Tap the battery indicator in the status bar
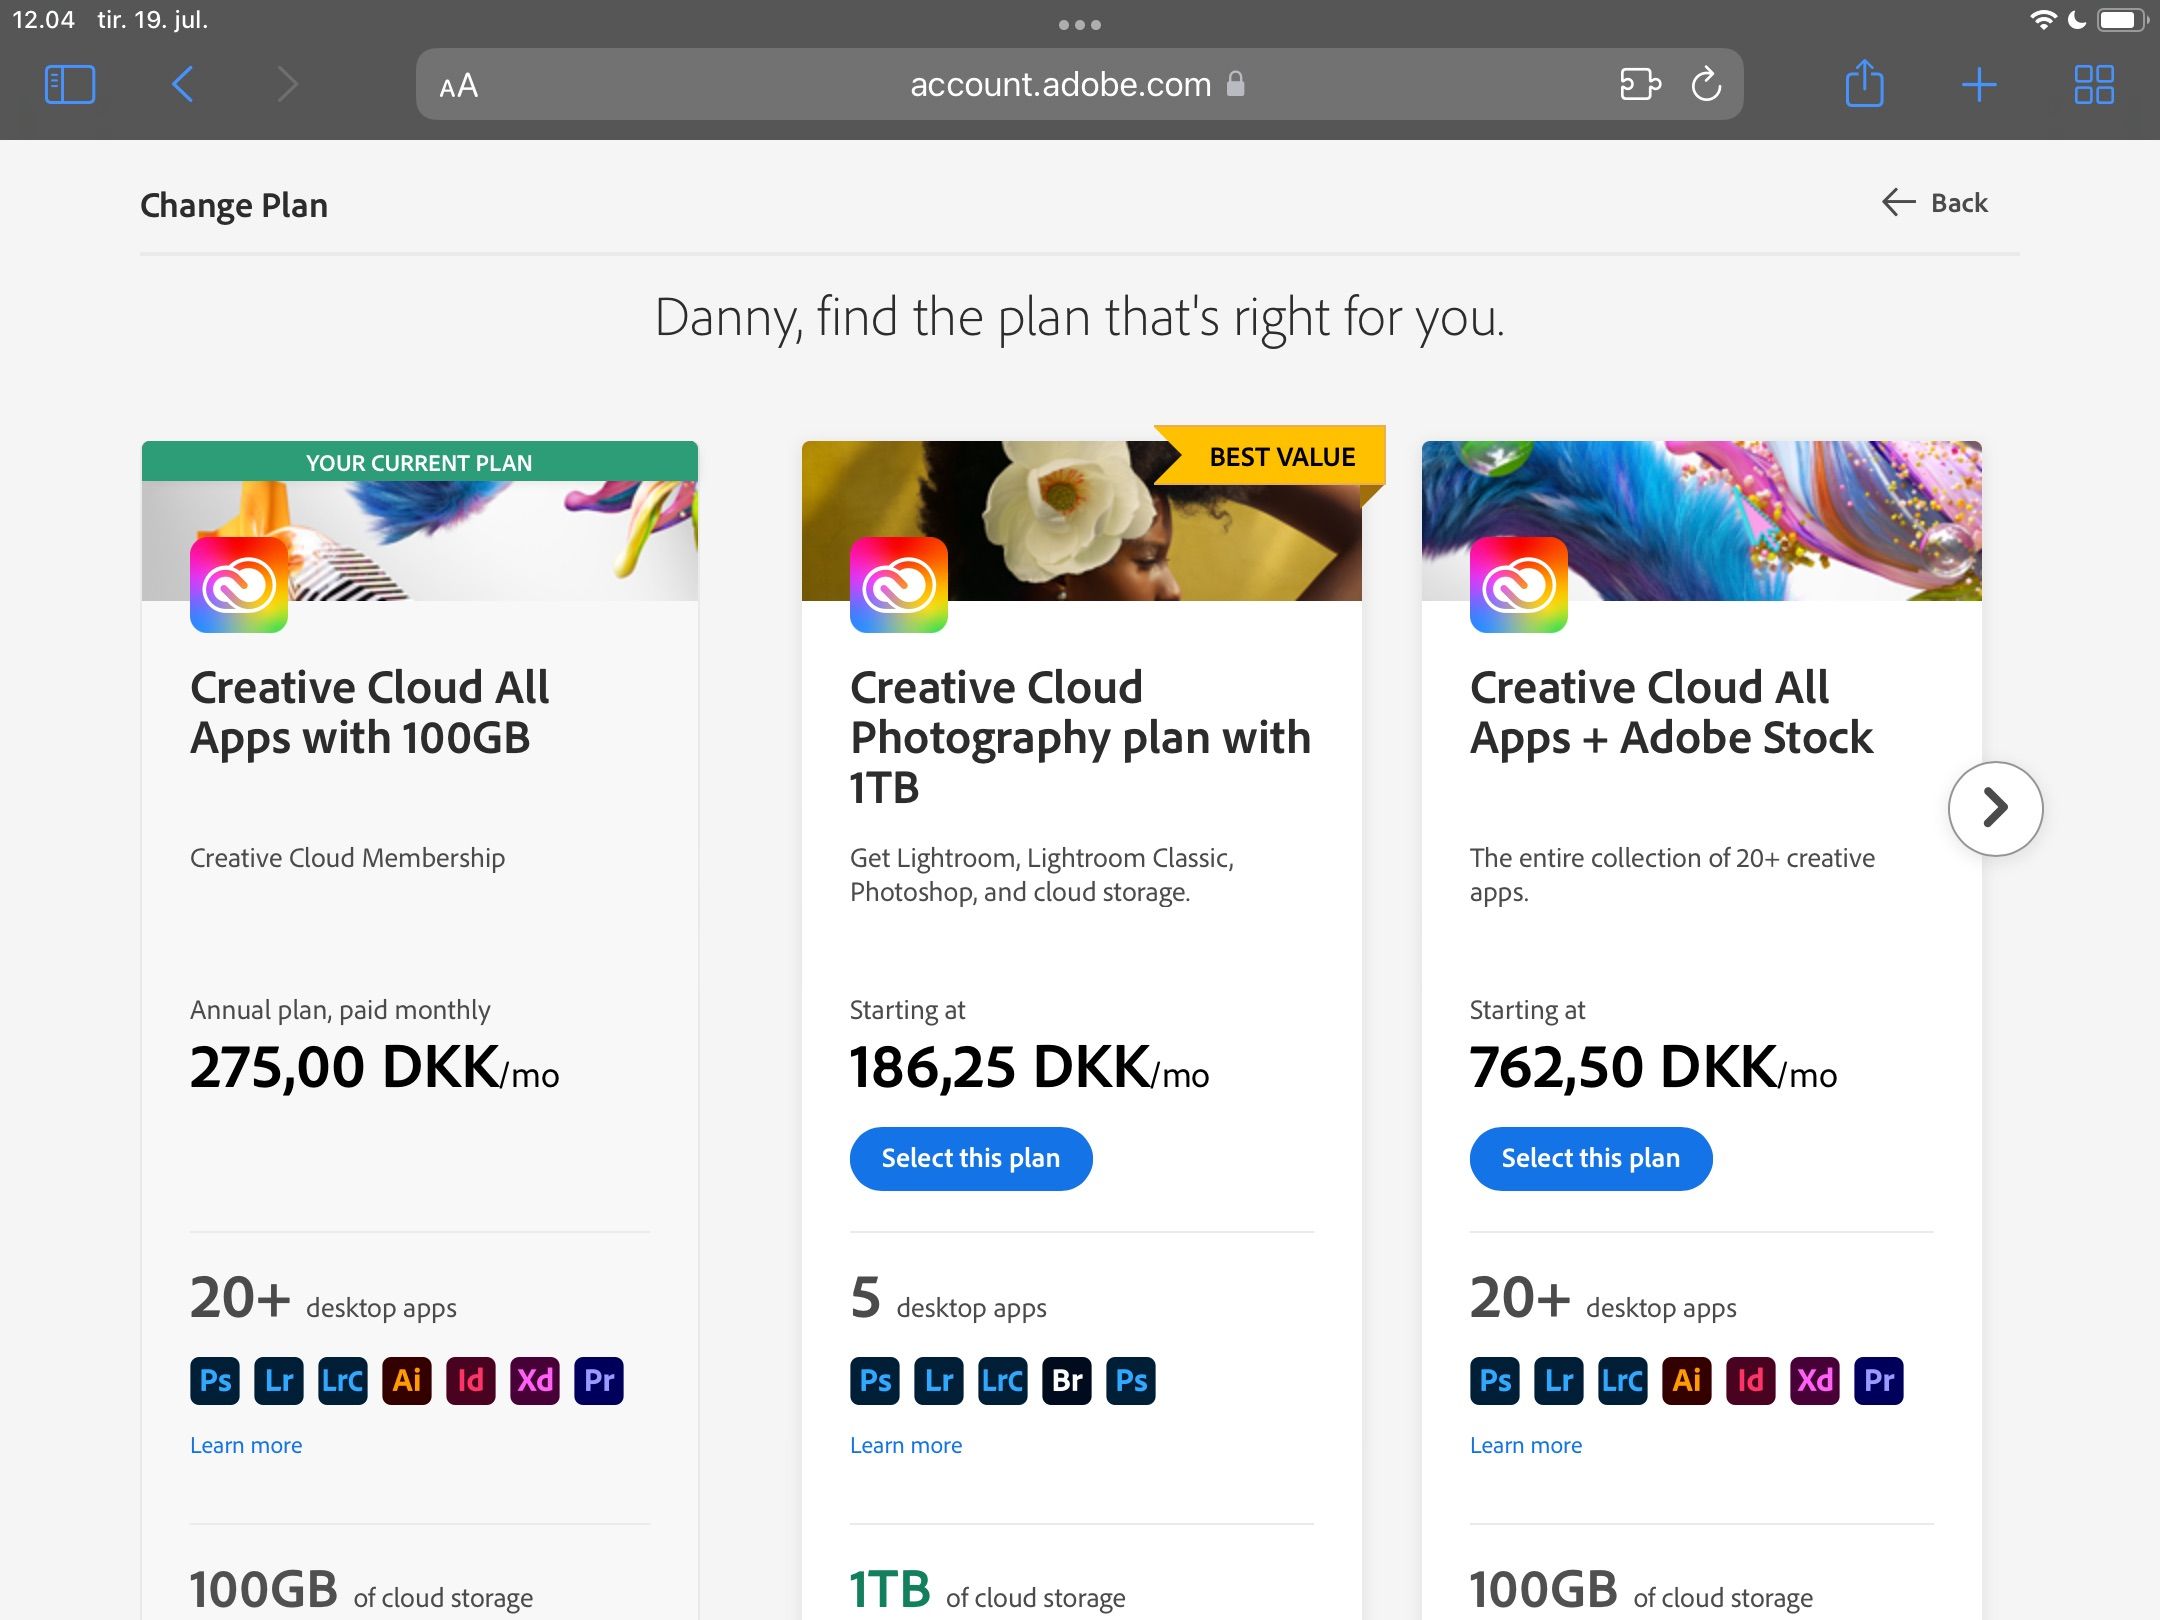 point(2122,20)
